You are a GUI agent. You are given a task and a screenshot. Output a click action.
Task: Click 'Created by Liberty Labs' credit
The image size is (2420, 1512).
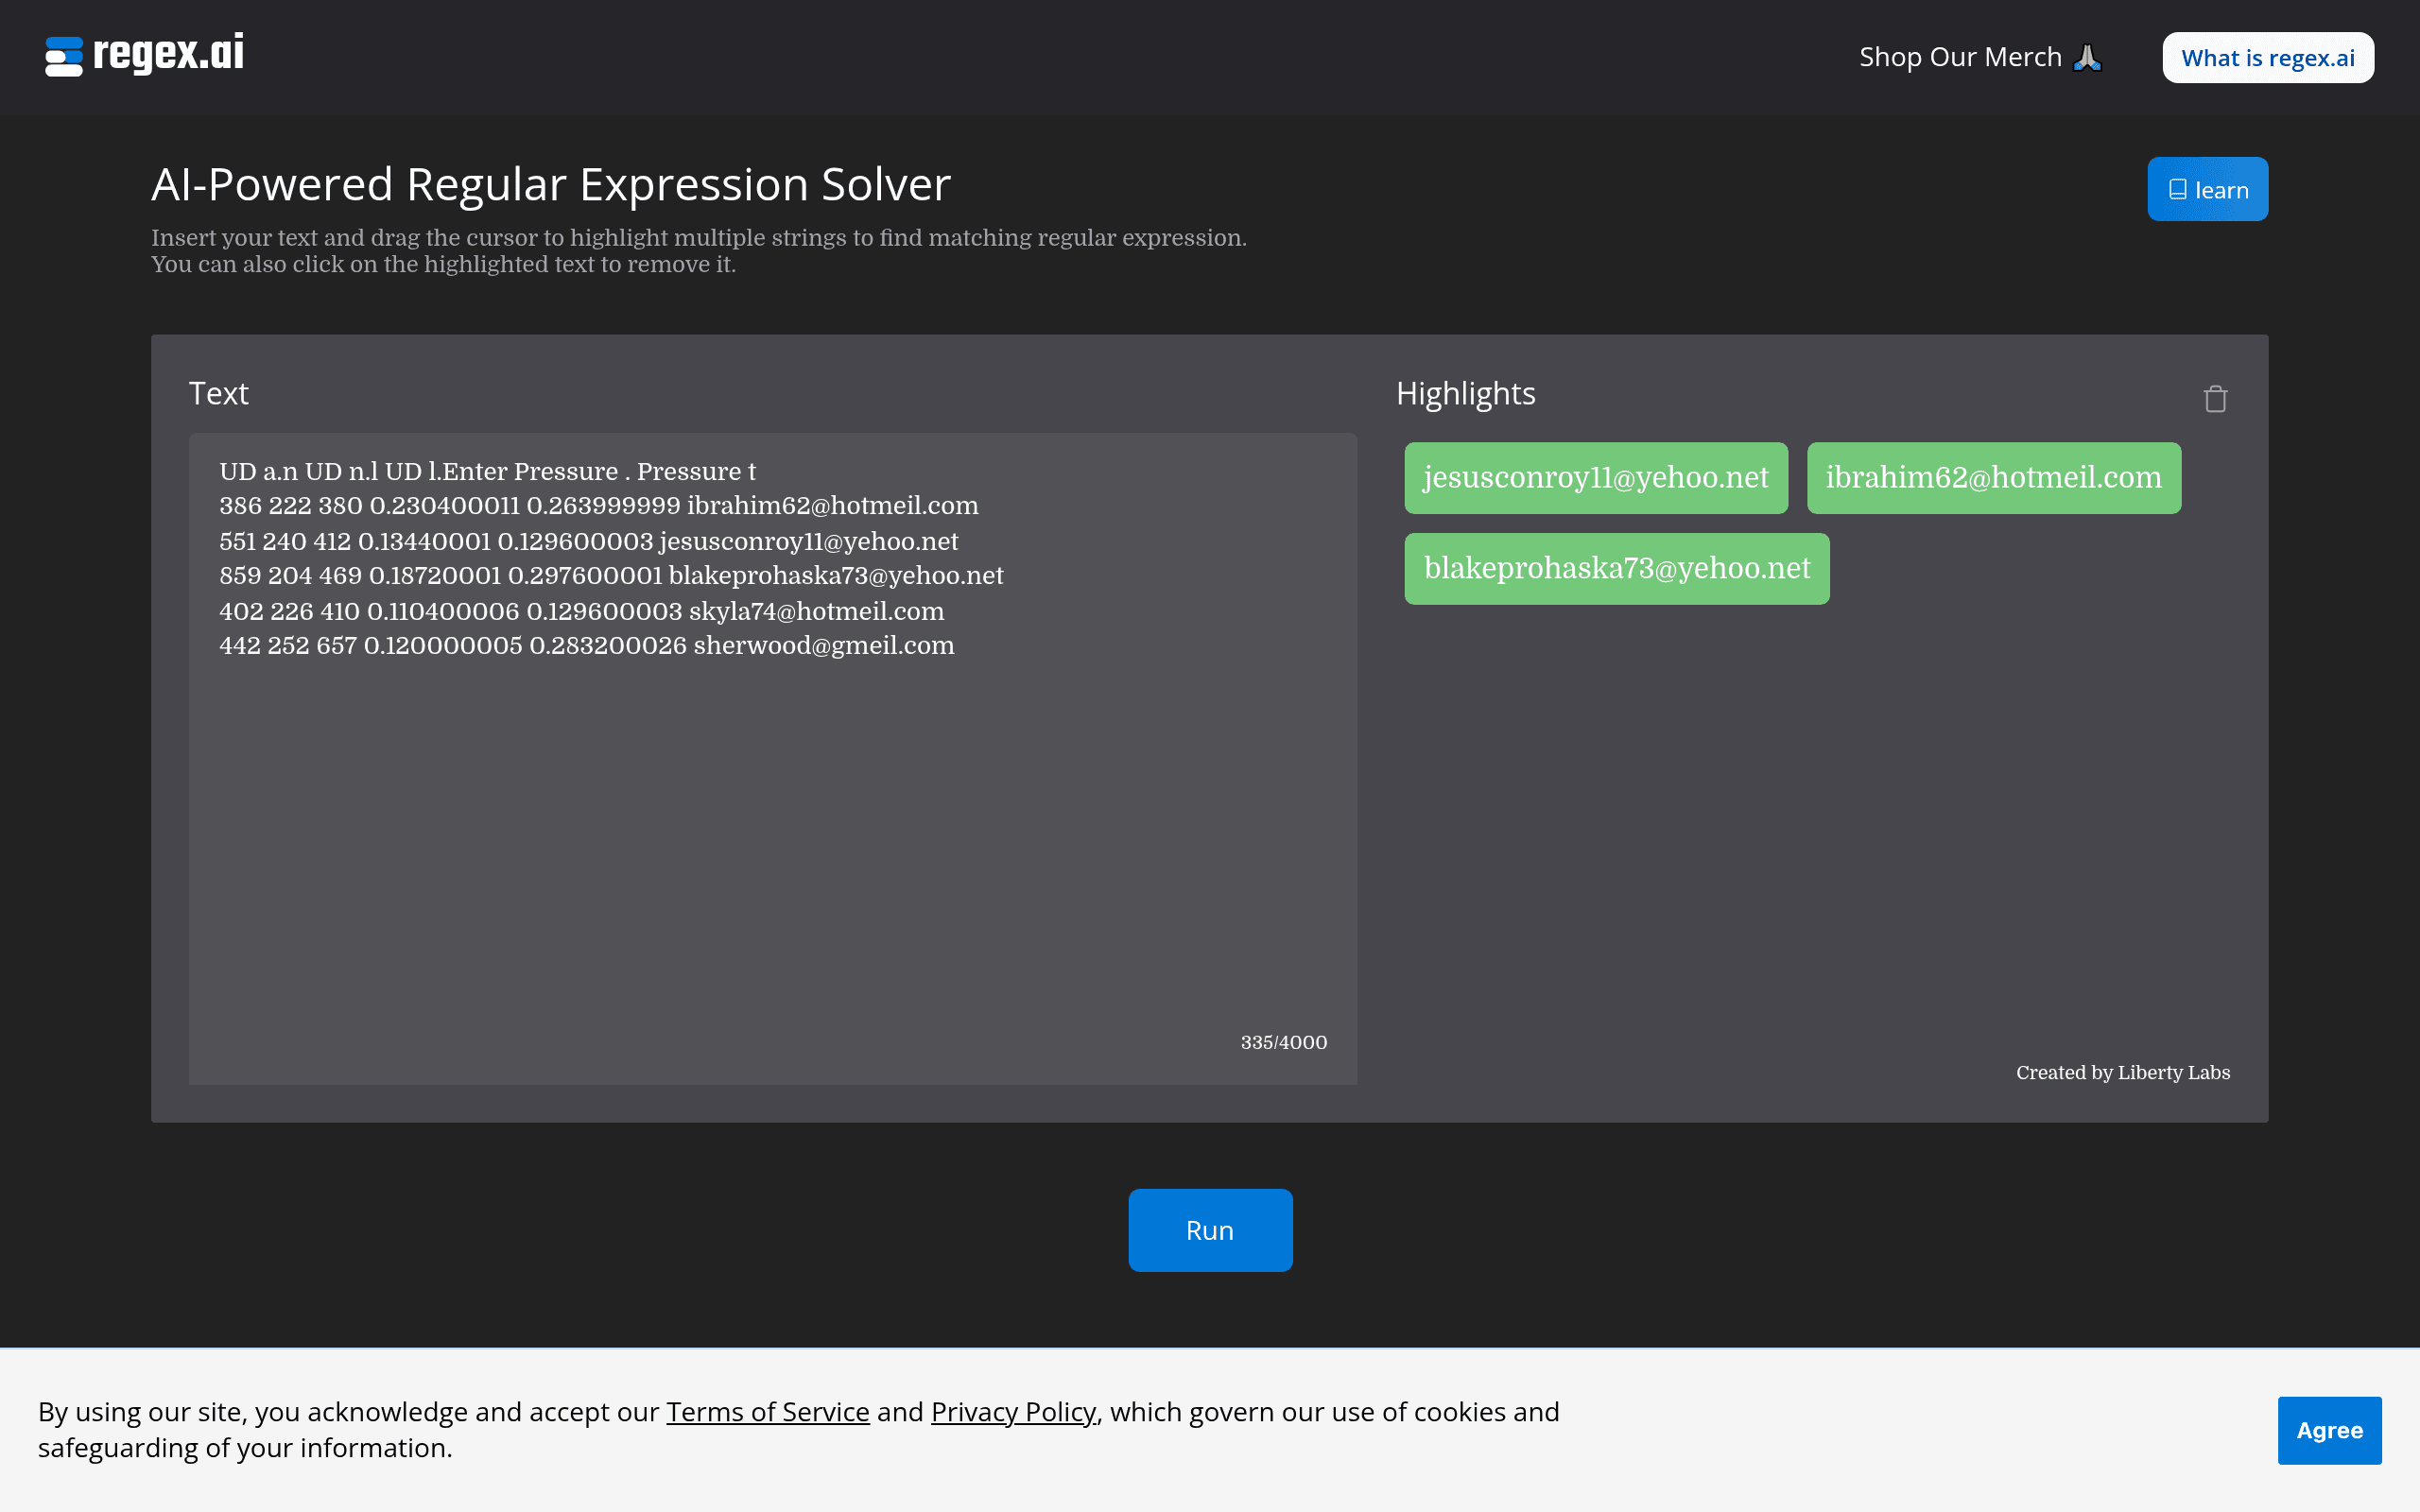pos(2122,1072)
